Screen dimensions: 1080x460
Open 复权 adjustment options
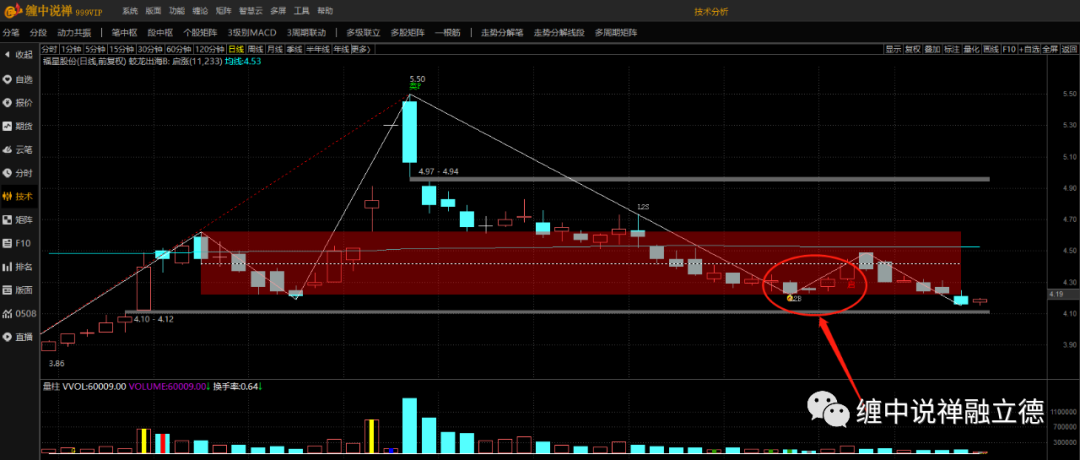coord(913,49)
